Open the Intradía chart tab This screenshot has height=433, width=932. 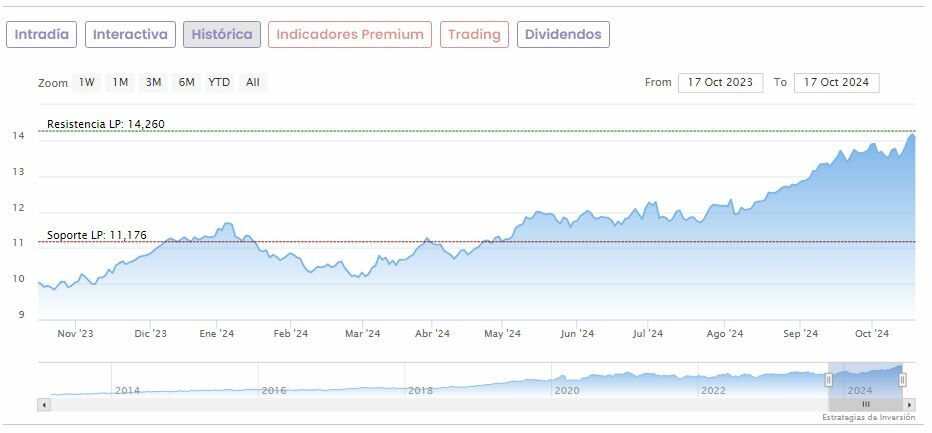pyautogui.click(x=42, y=35)
